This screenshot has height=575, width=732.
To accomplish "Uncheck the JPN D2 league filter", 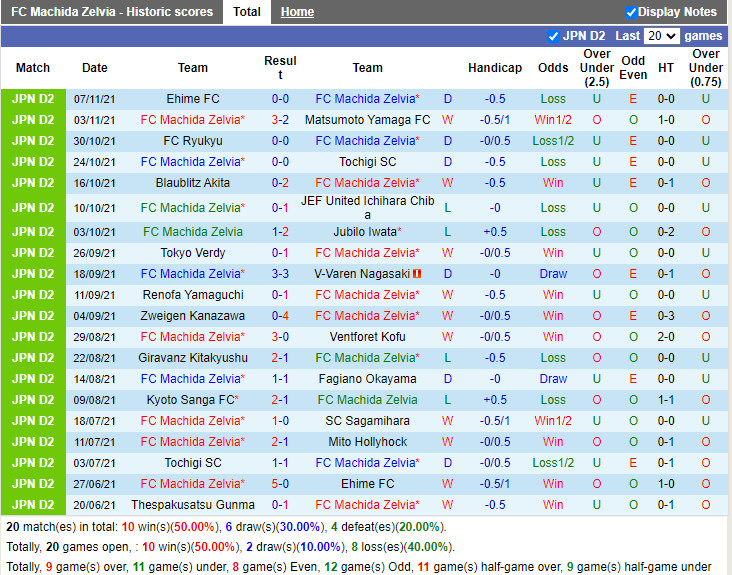I will (553, 36).
